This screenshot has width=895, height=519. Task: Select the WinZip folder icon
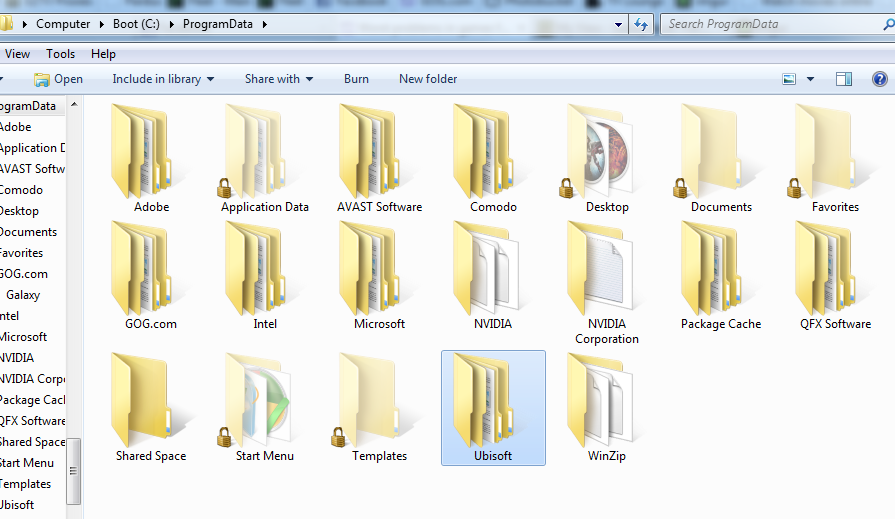600,400
